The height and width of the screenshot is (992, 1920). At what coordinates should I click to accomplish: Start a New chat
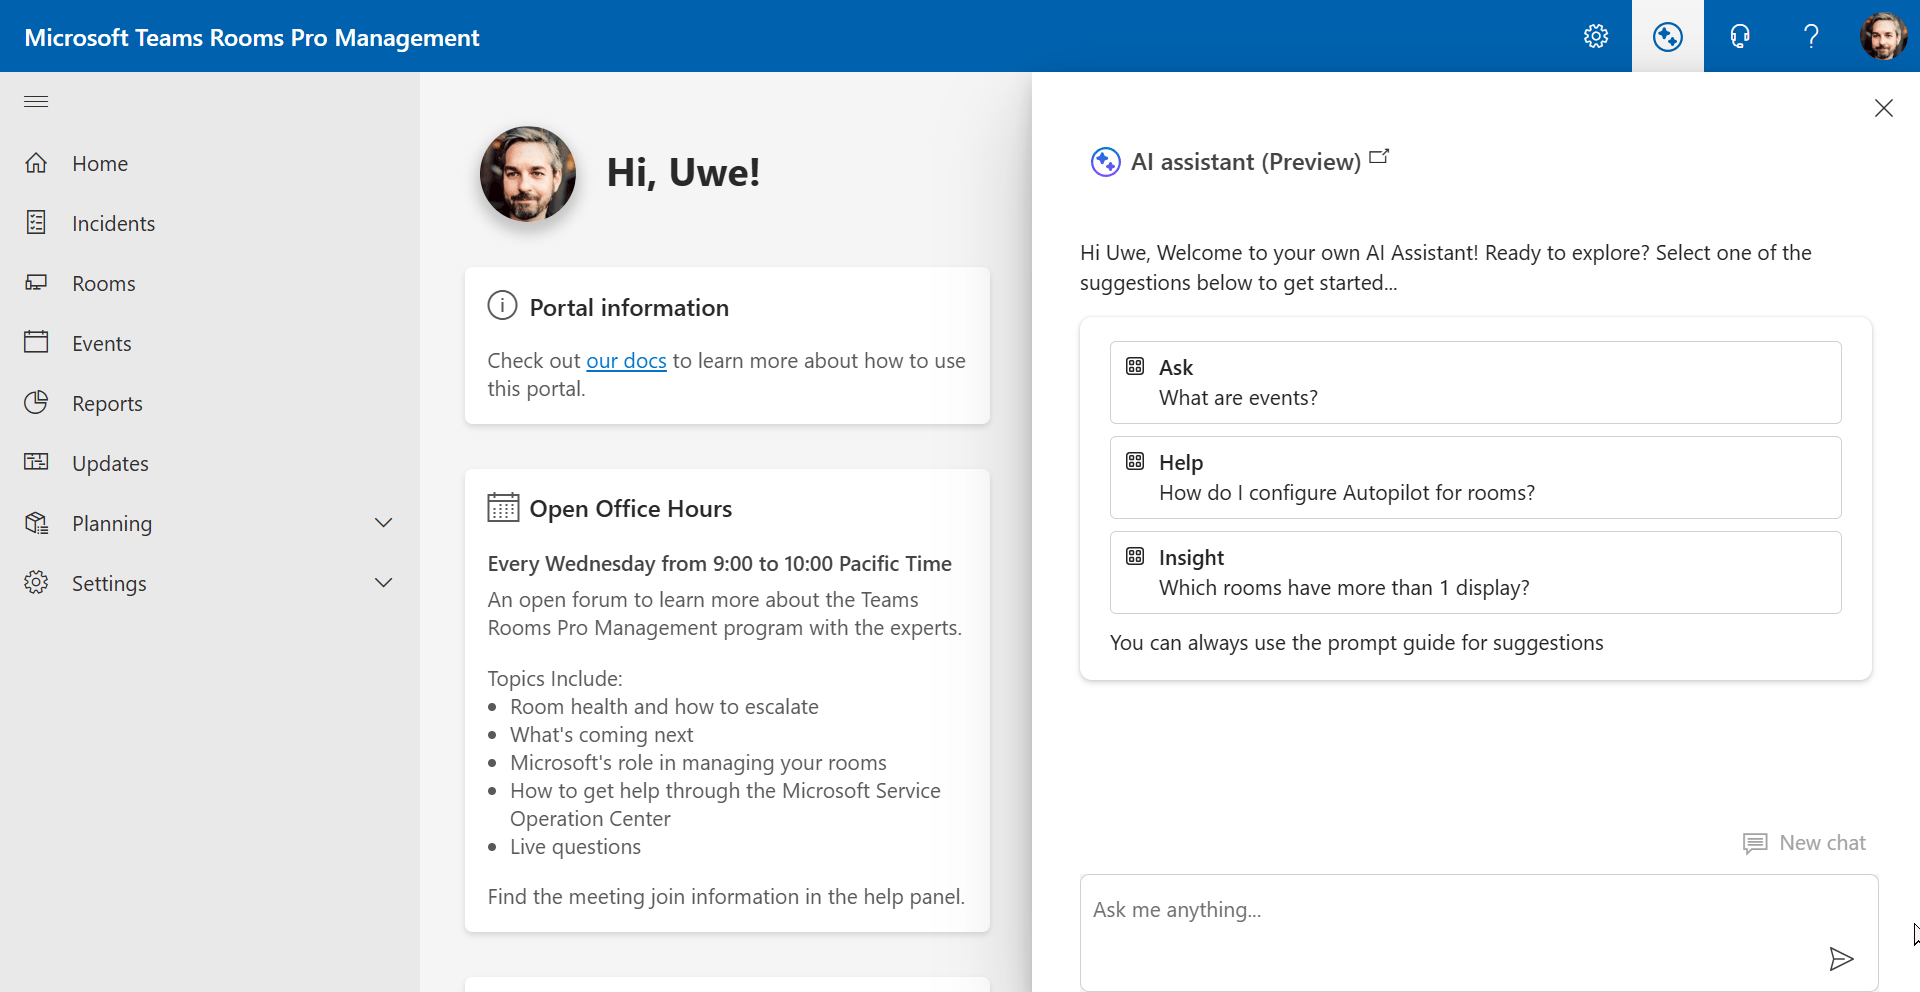pyautogui.click(x=1805, y=843)
